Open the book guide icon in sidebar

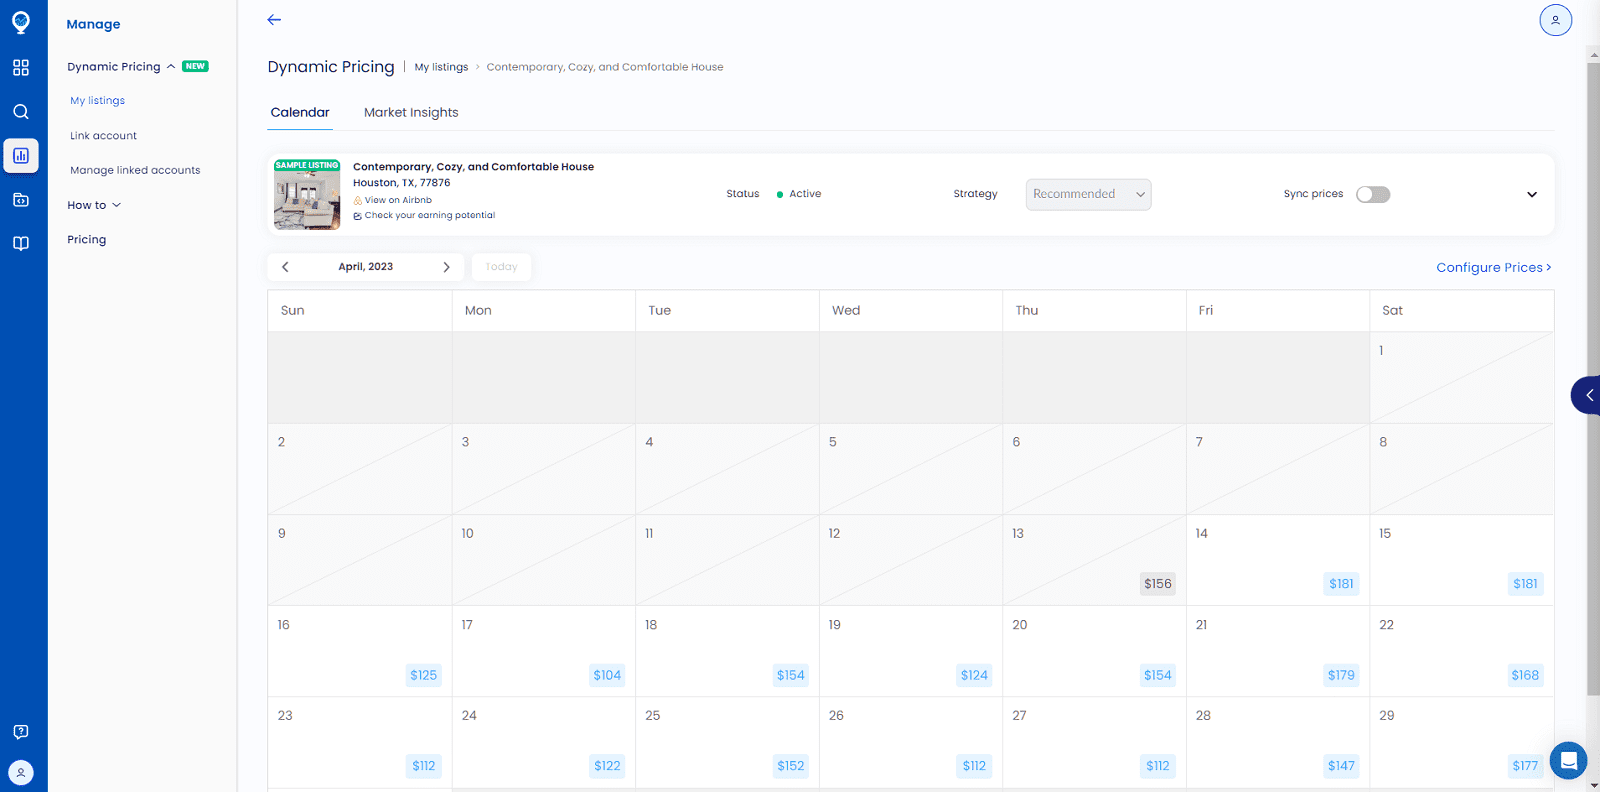(21, 244)
